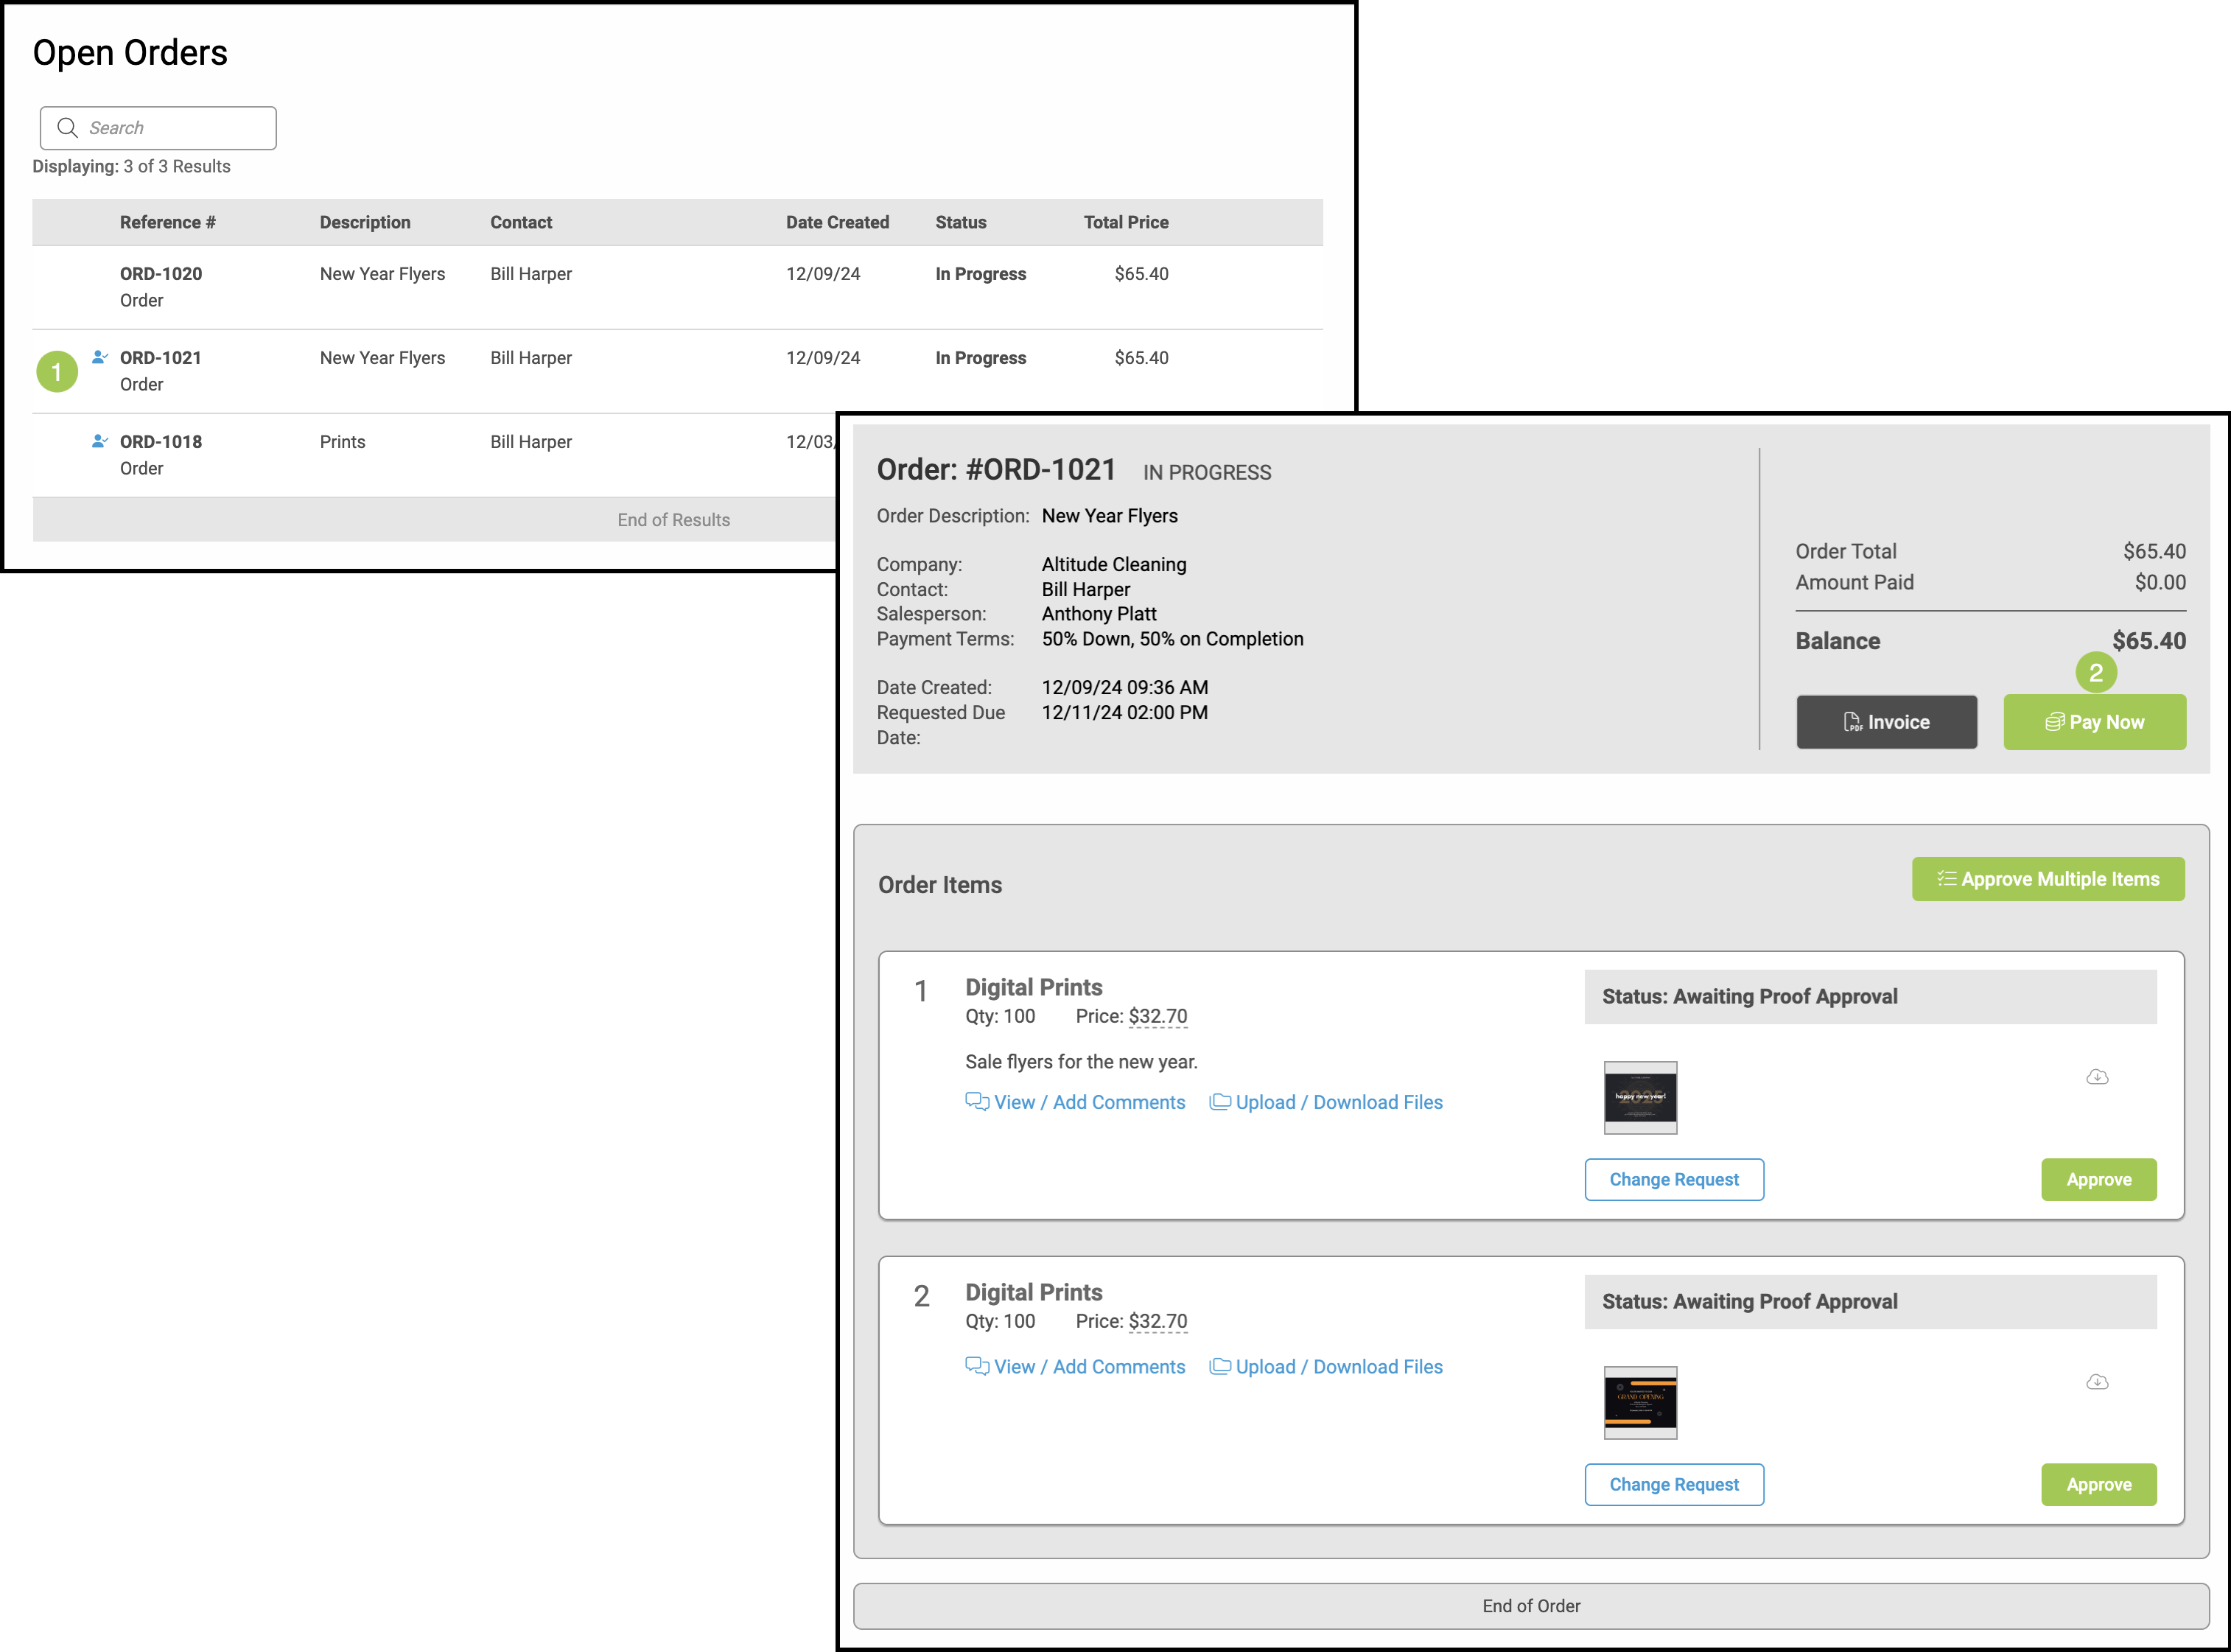The width and height of the screenshot is (2231, 1652).
Task: Submit Change Request for item 2
Action: [x=1673, y=1485]
